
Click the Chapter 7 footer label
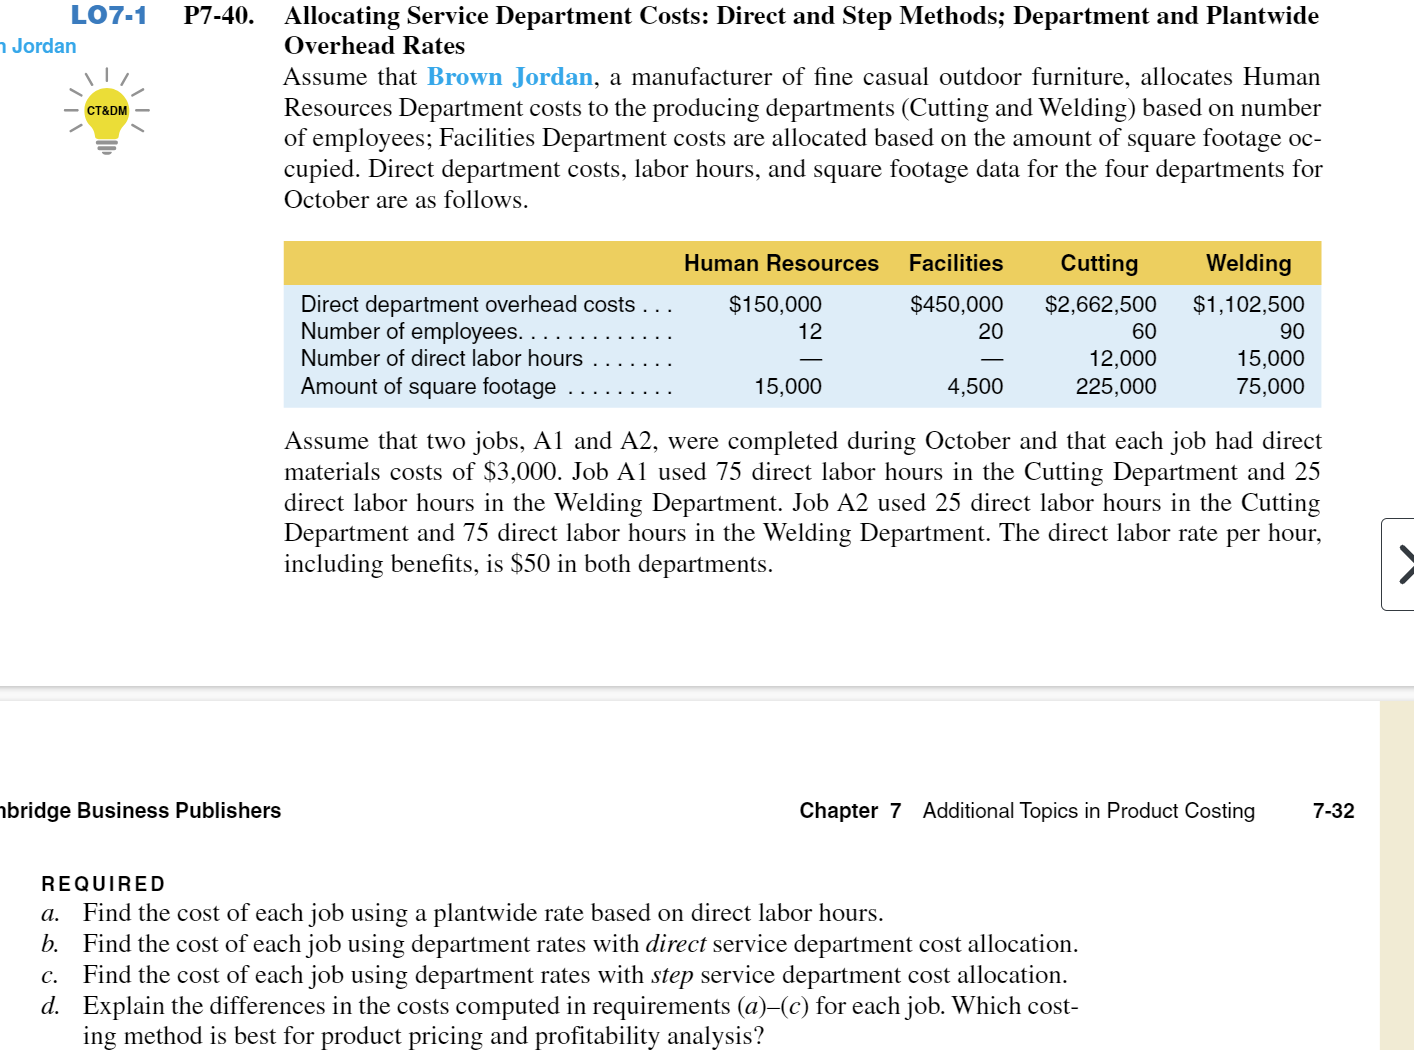point(849,811)
